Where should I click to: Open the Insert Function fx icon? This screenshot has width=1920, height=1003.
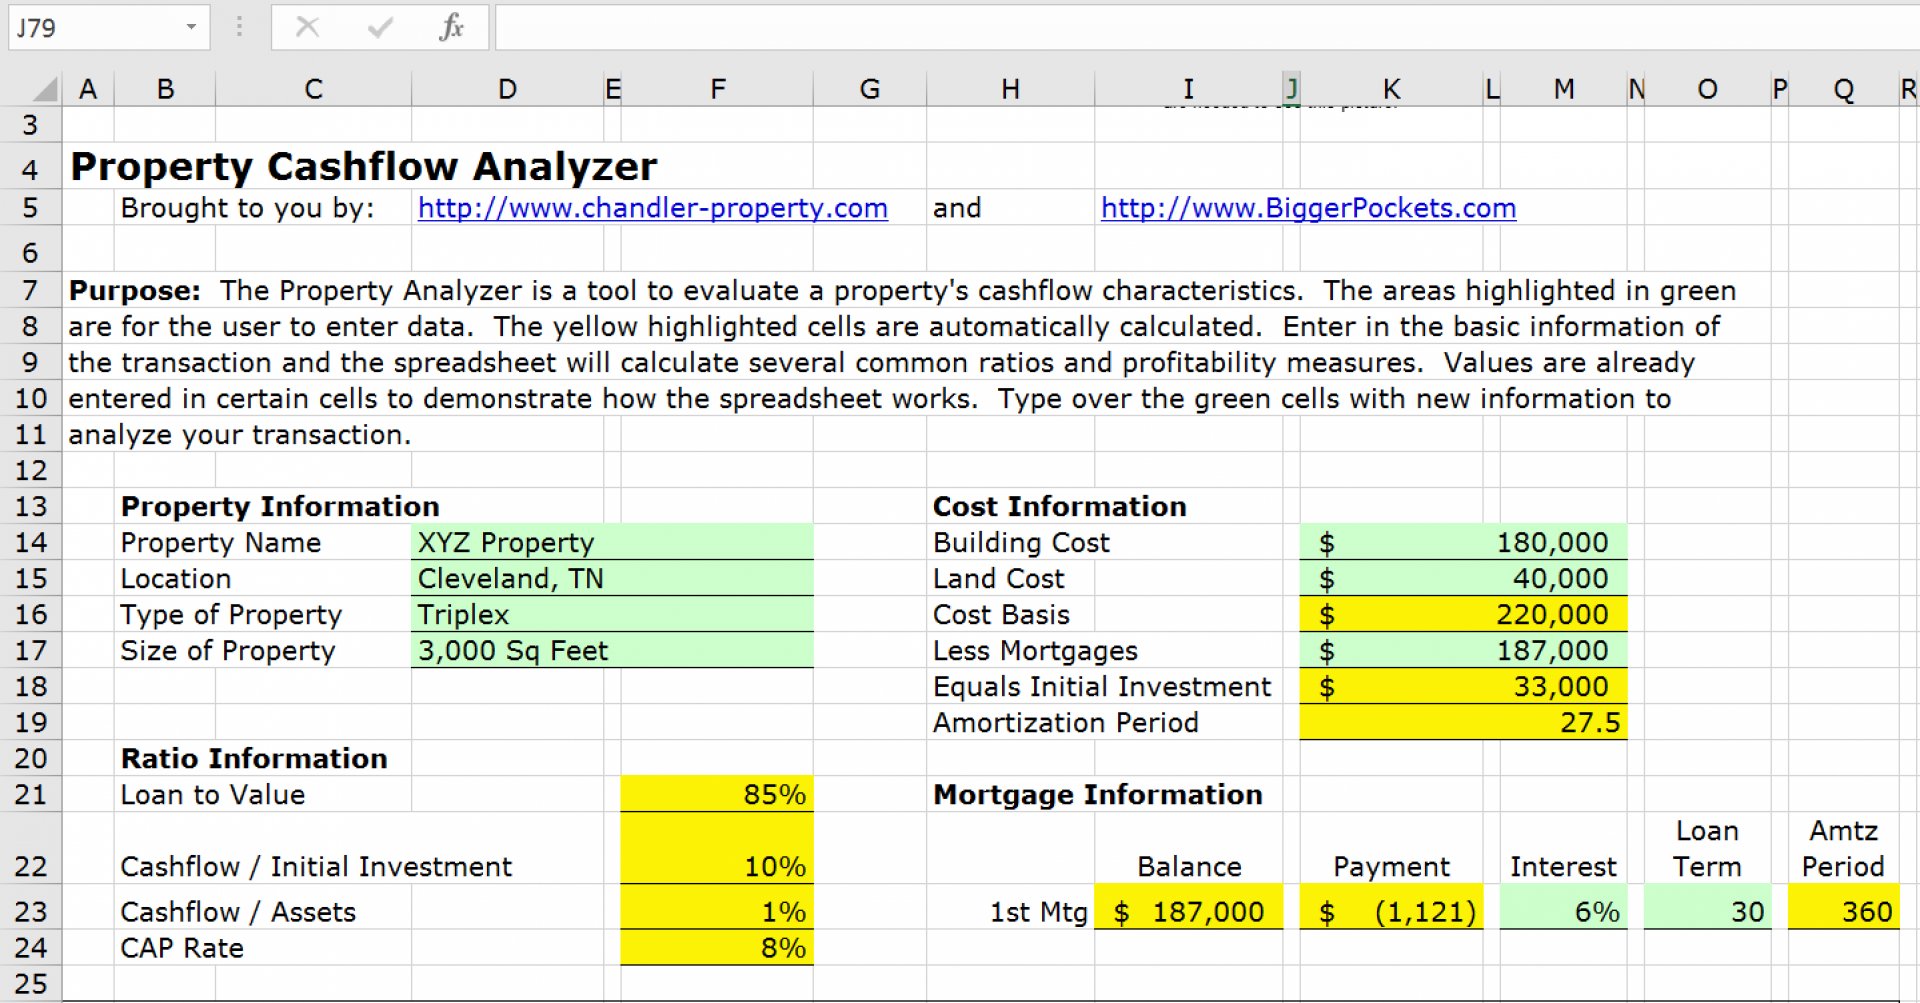point(451,27)
